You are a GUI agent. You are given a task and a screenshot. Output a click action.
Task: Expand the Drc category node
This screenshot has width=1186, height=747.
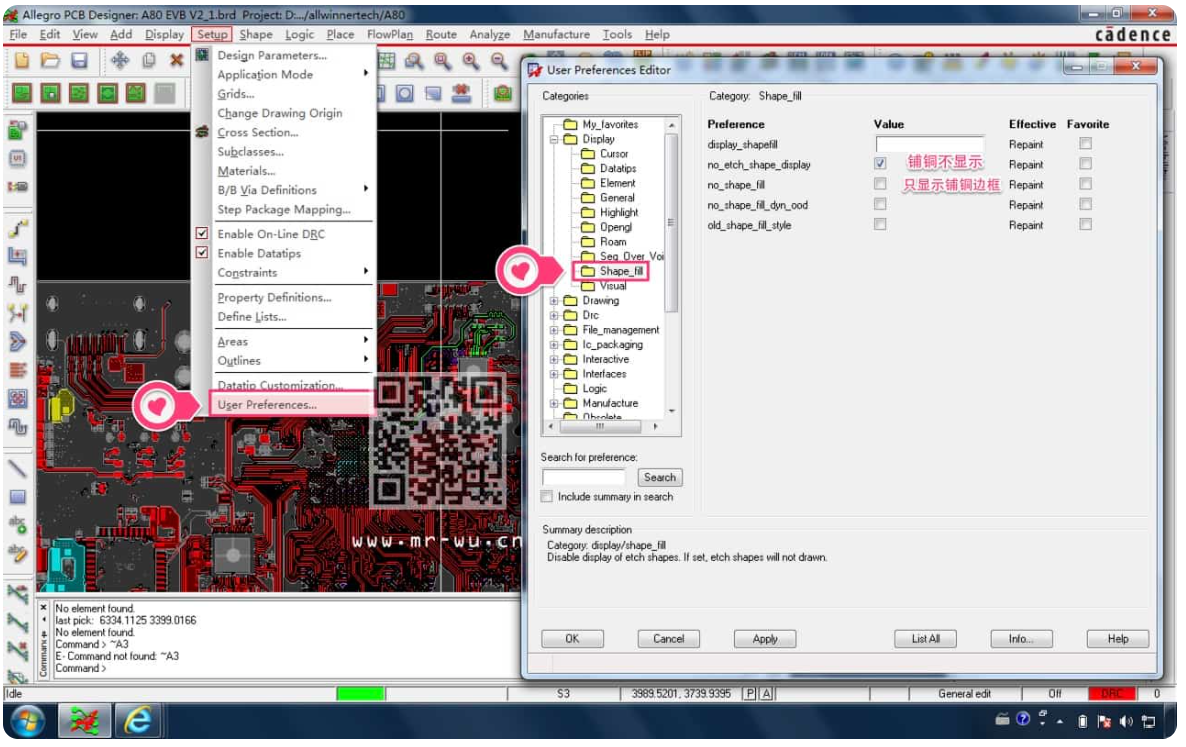554,315
